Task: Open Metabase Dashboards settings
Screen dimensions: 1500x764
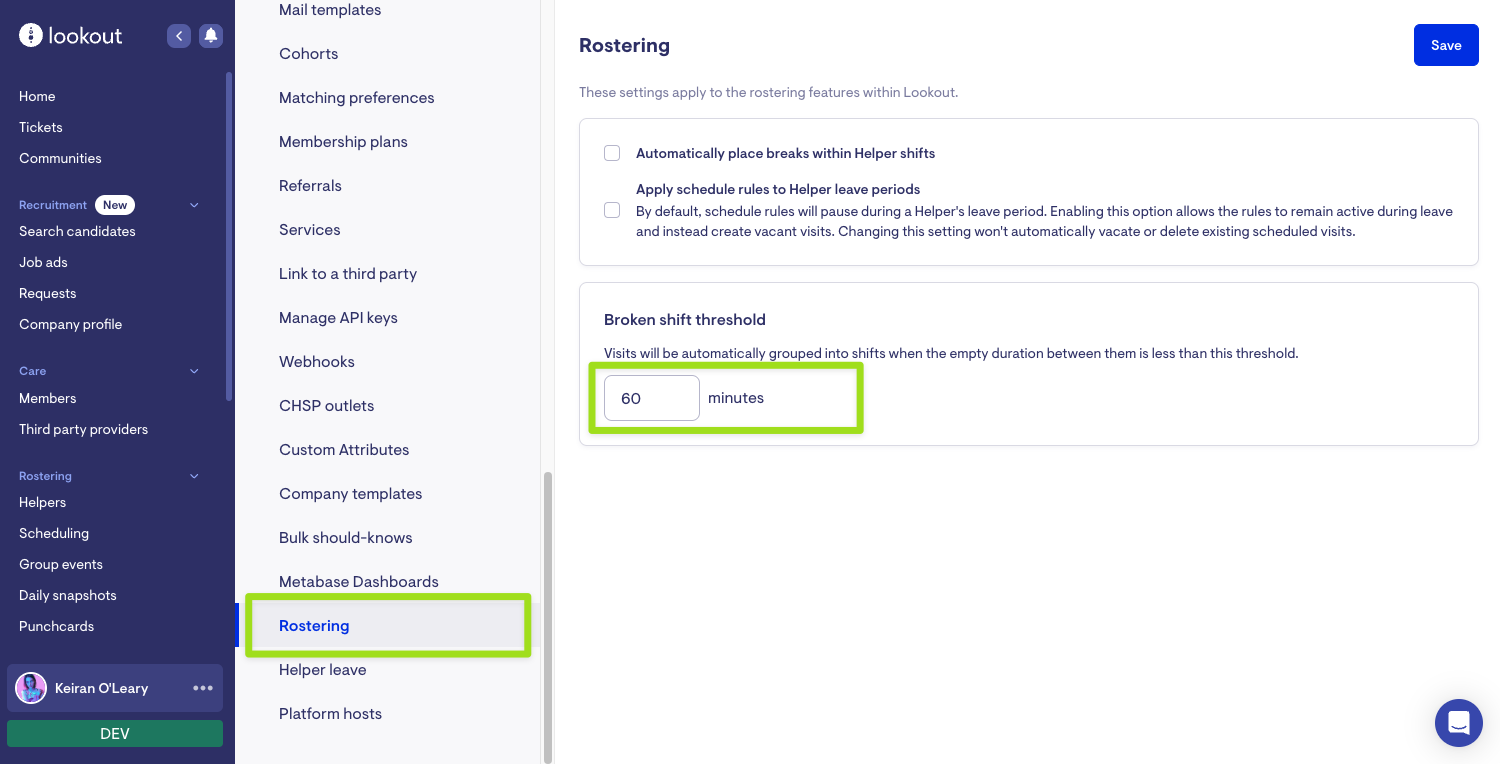Action: 358,582
